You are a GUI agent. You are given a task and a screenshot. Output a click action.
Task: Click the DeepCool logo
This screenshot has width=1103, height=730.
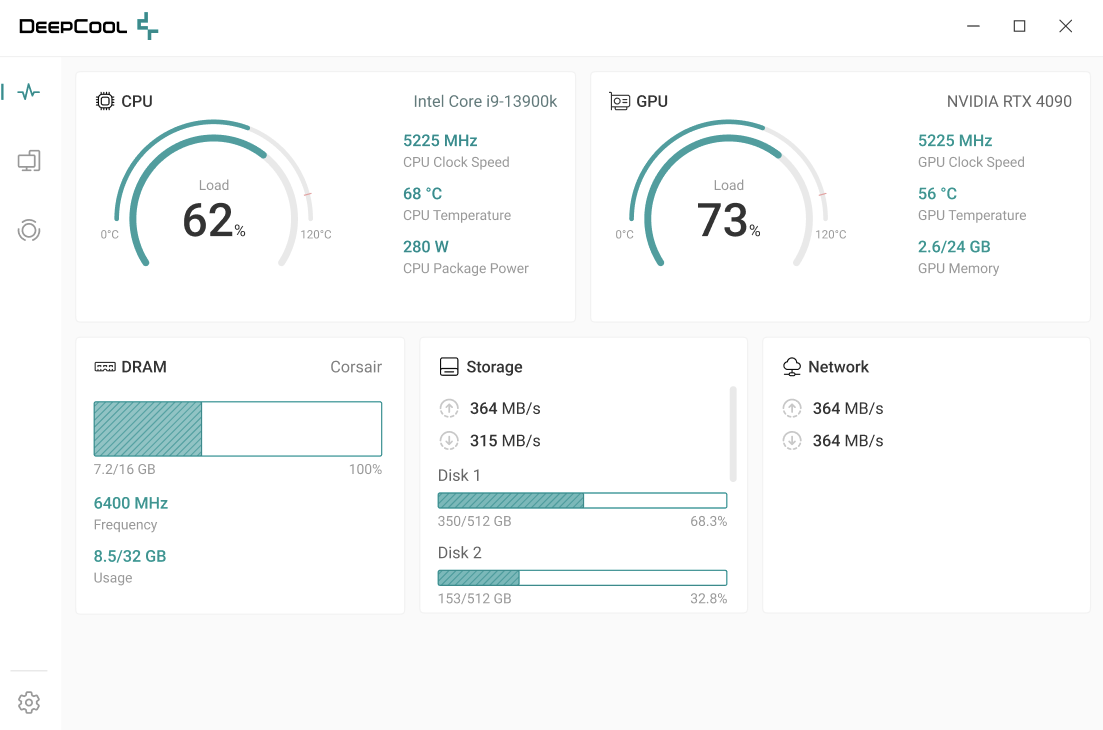pyautogui.click(x=89, y=26)
